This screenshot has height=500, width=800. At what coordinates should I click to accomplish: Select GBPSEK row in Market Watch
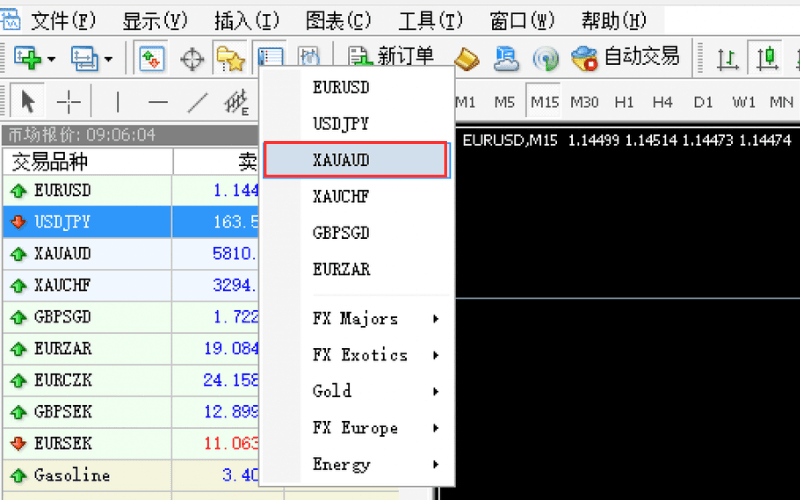tap(131, 412)
